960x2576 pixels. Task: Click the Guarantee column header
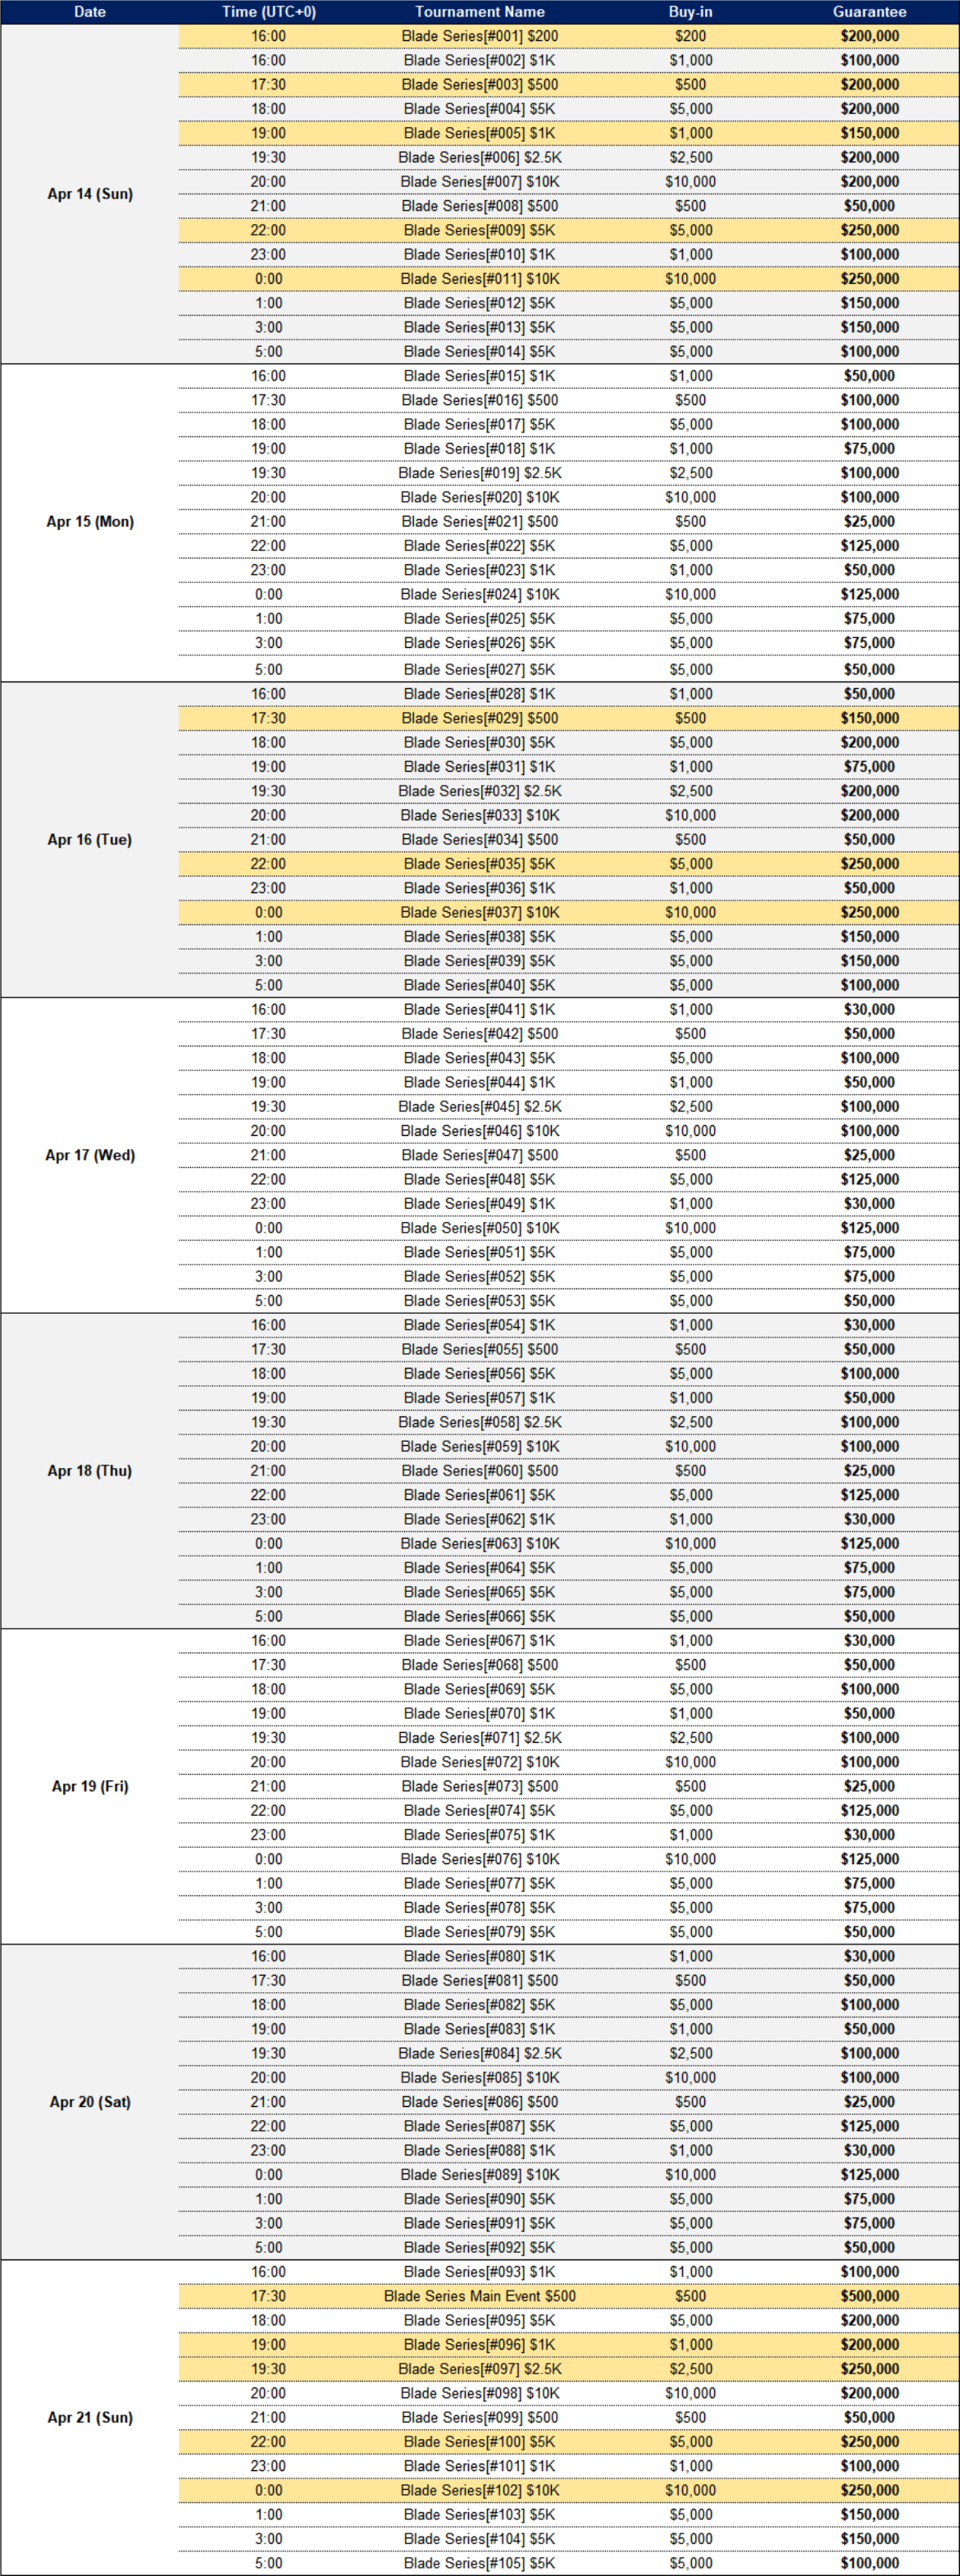(869, 12)
